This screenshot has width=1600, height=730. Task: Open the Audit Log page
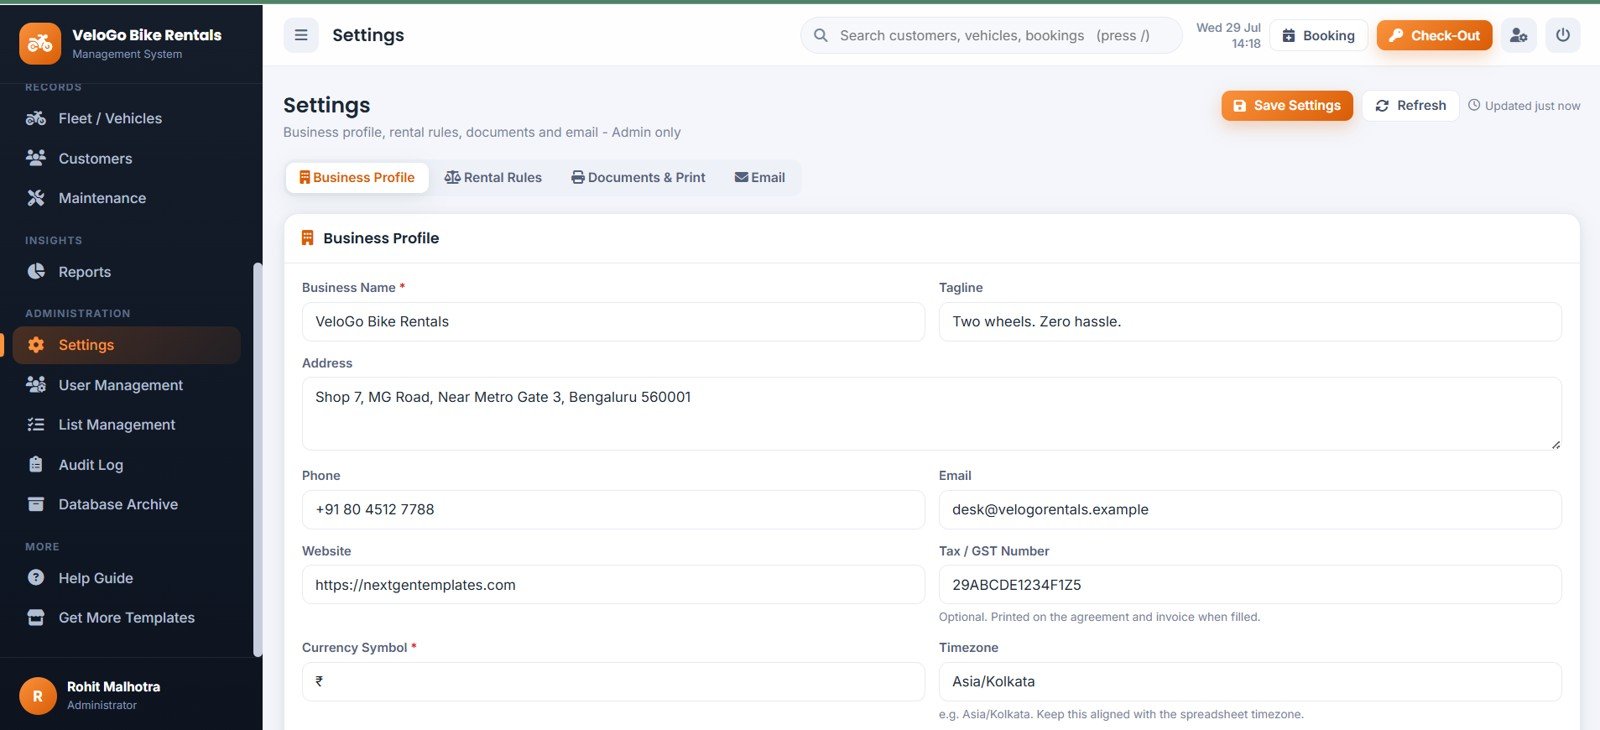point(126,464)
